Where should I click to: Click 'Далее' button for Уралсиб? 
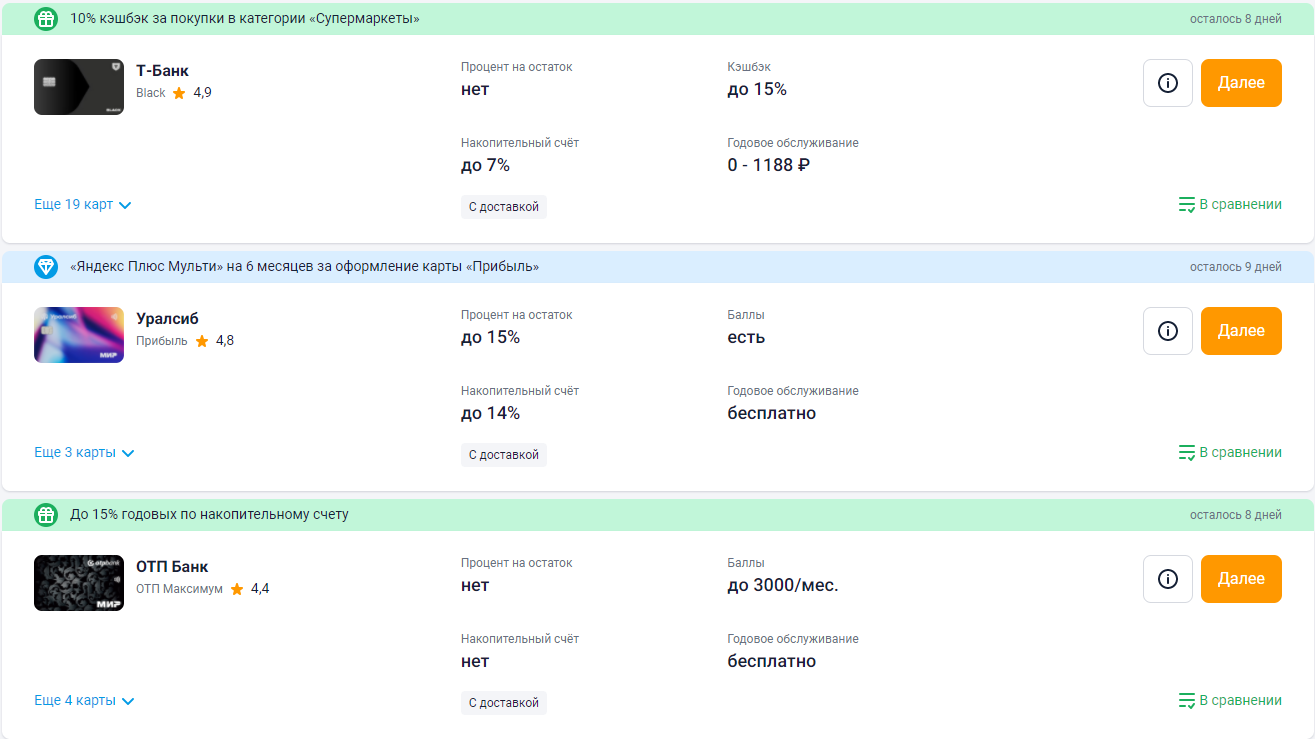point(1241,331)
